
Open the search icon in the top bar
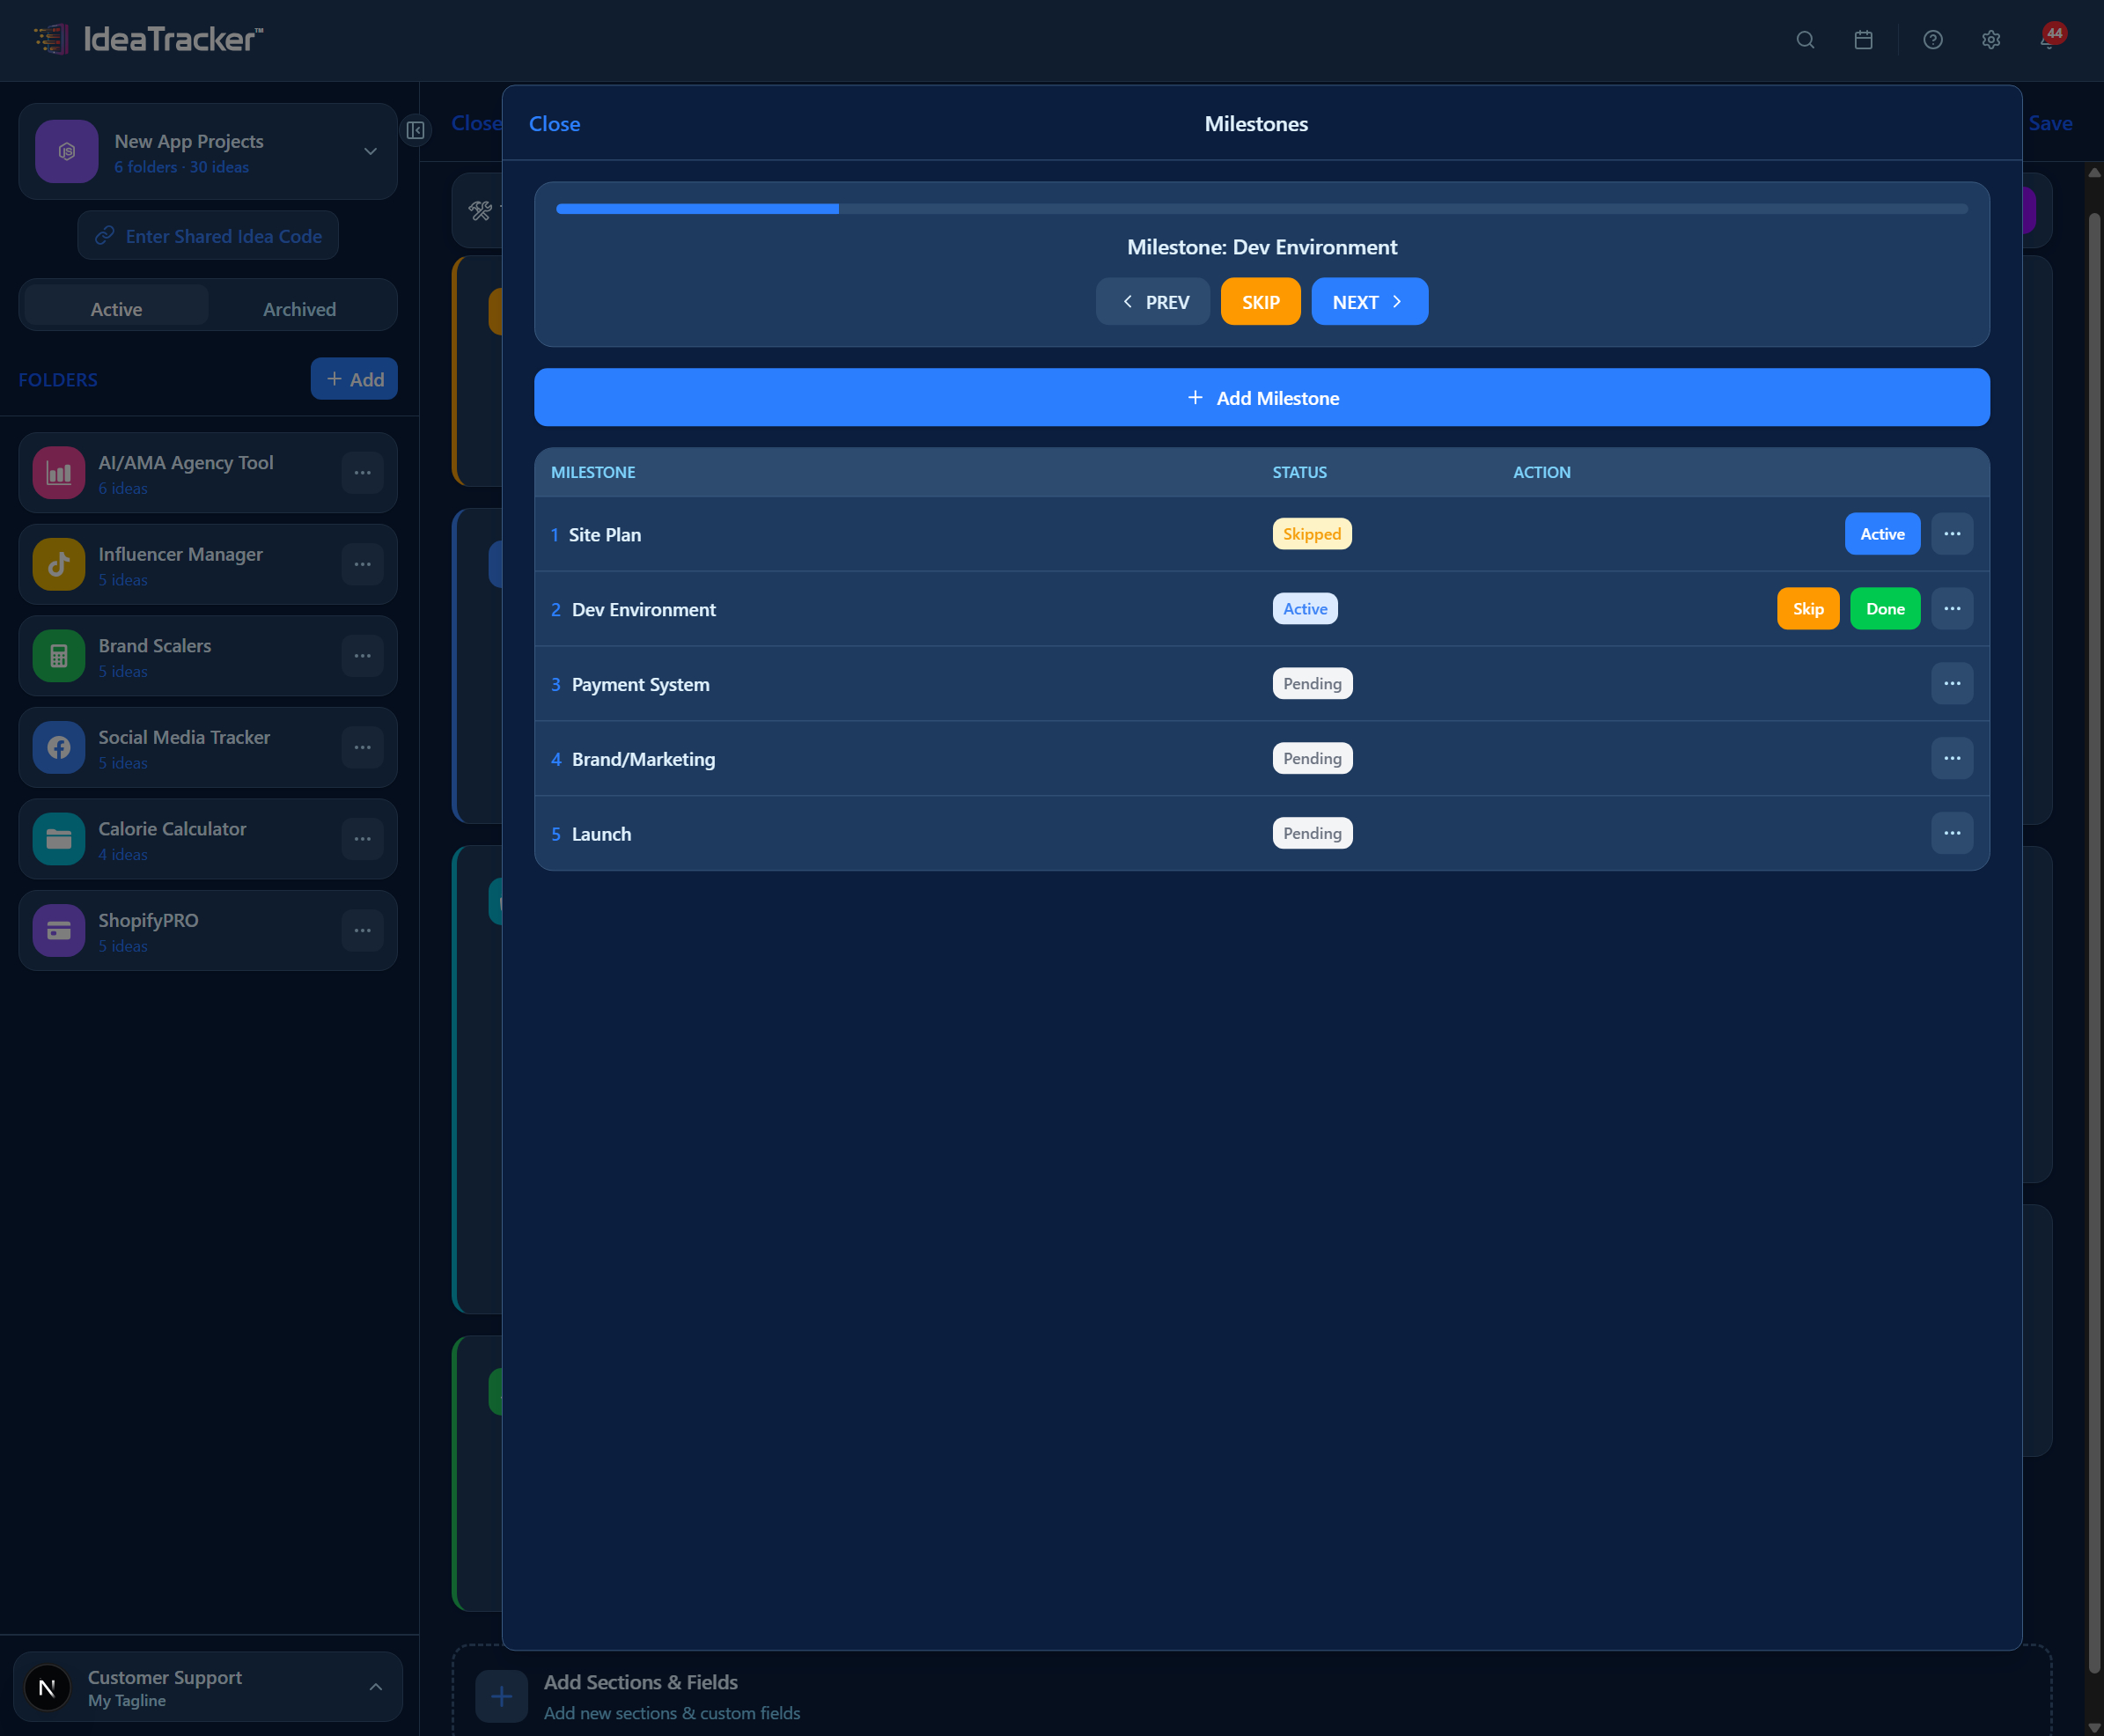1805,40
